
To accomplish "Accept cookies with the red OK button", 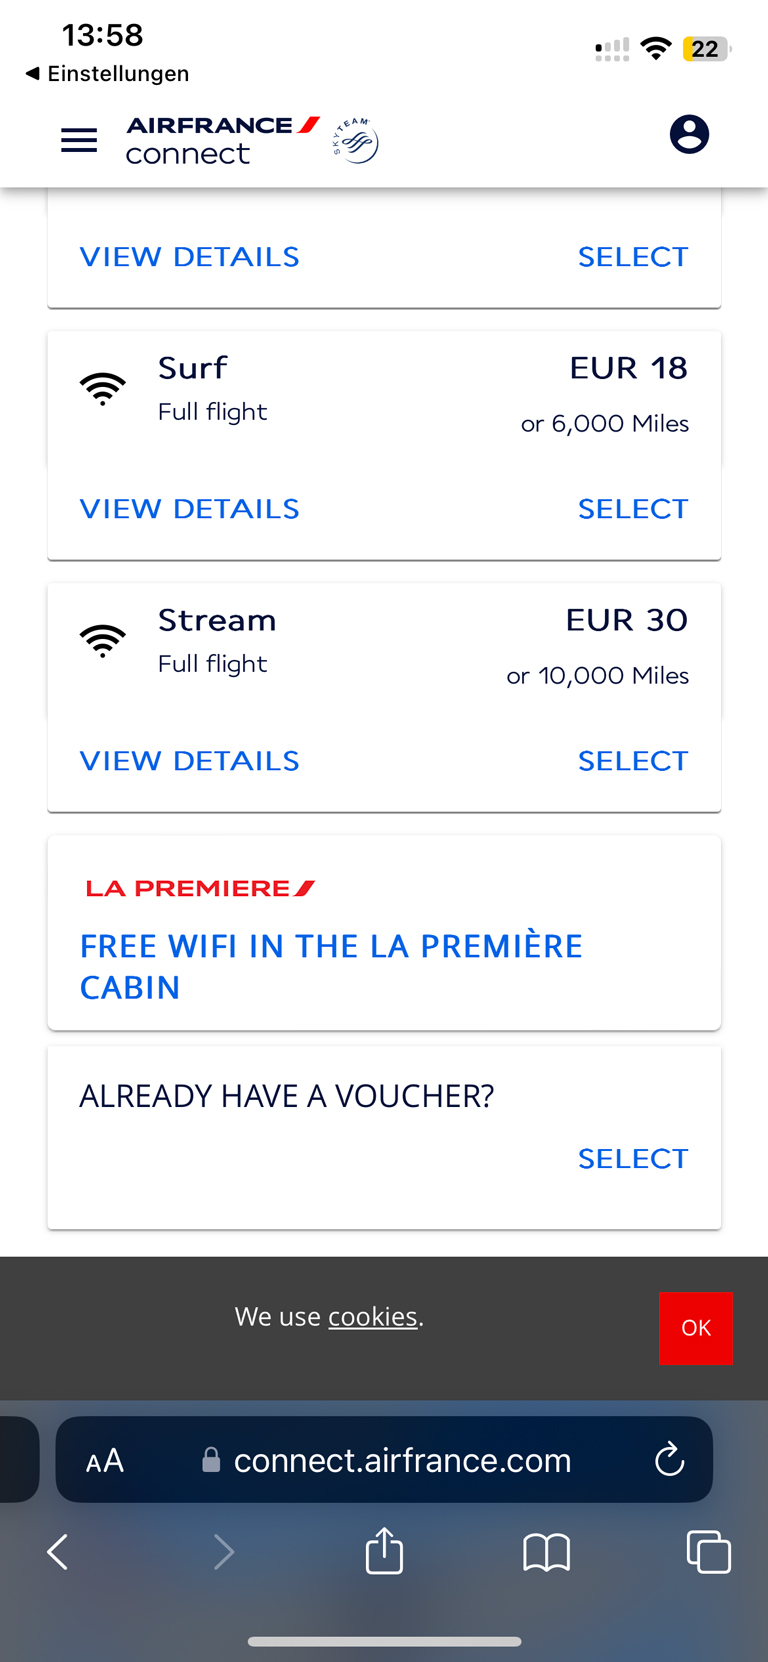I will tap(696, 1328).
